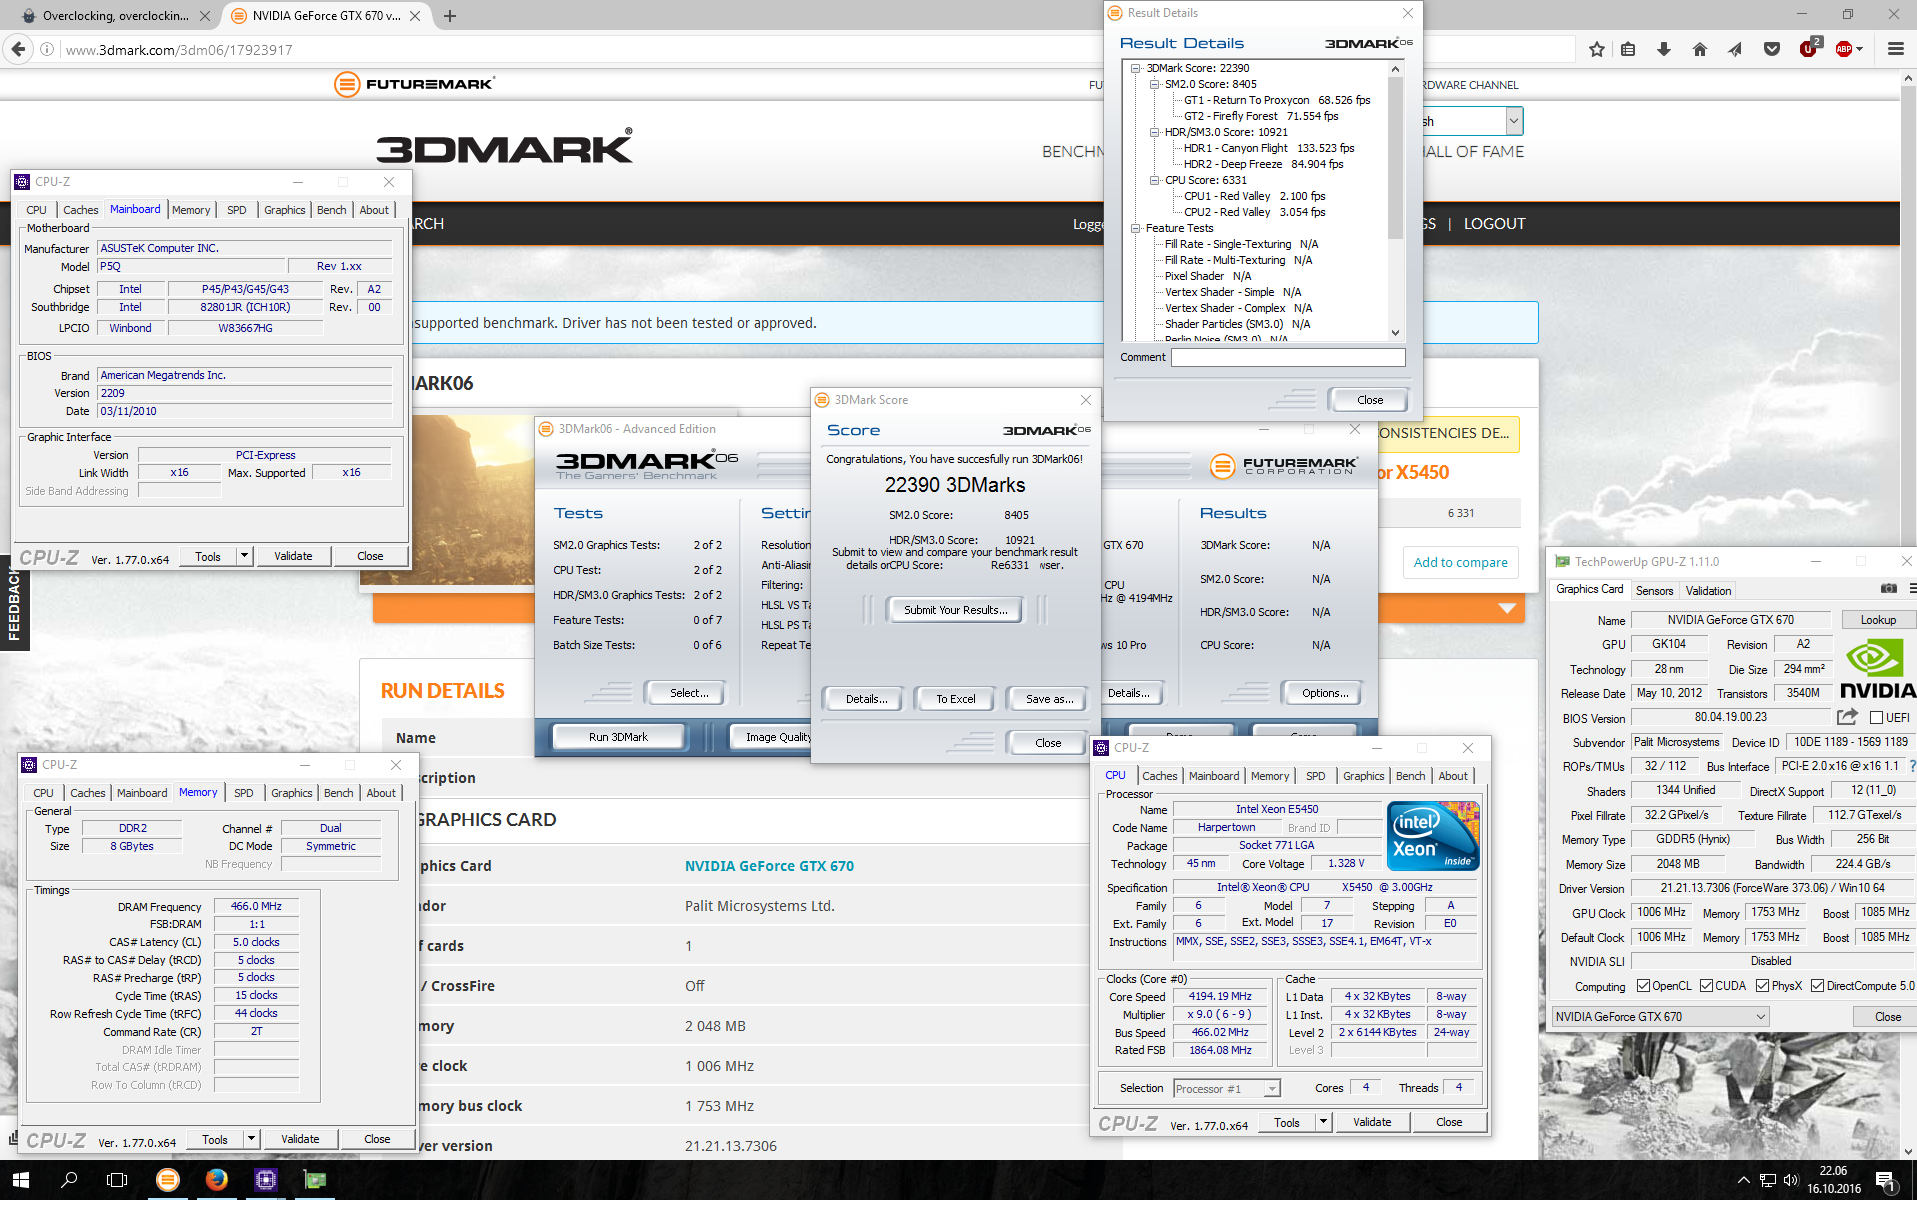Click the Options... button in 3DMark06
This screenshot has height=1212, width=1917.
pyautogui.click(x=1325, y=693)
